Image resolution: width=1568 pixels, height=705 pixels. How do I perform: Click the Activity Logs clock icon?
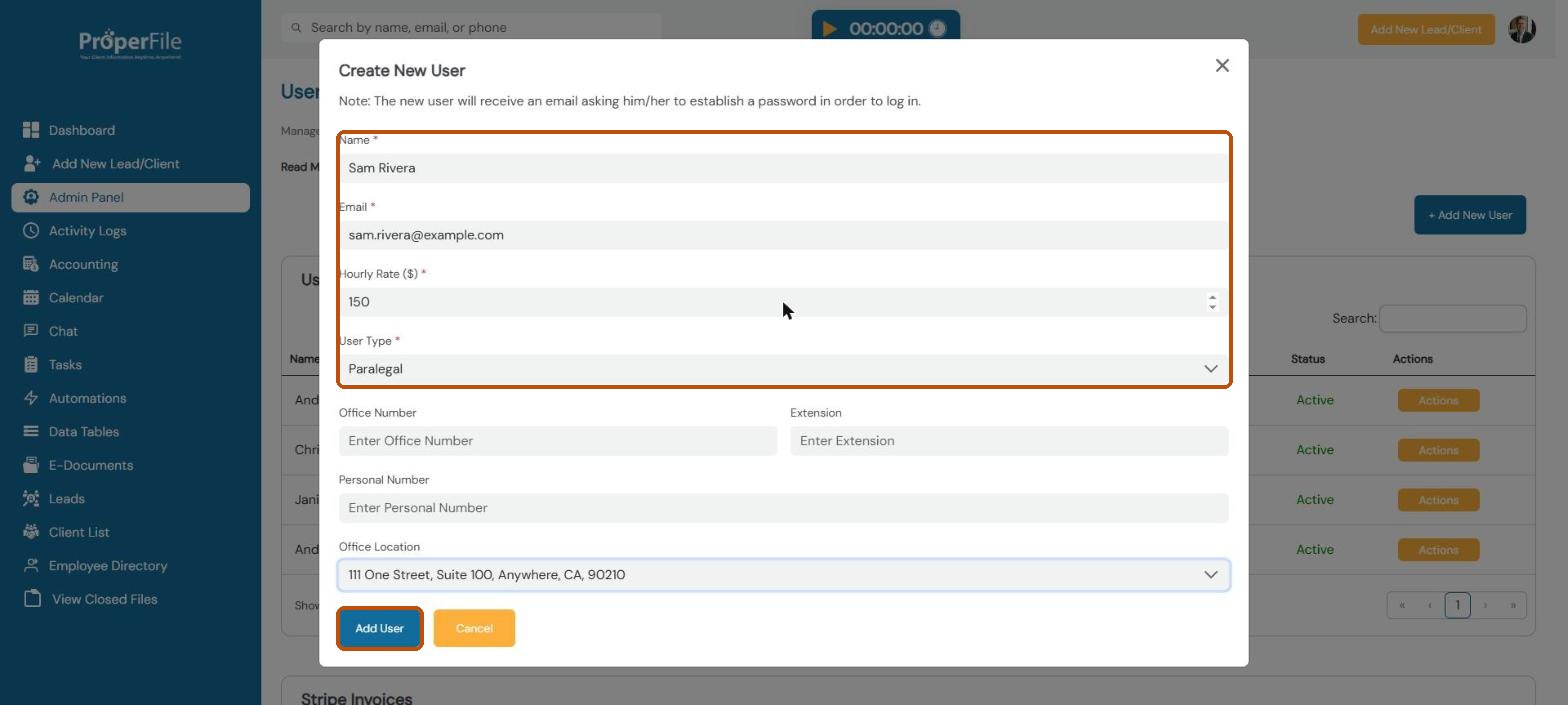pos(31,230)
